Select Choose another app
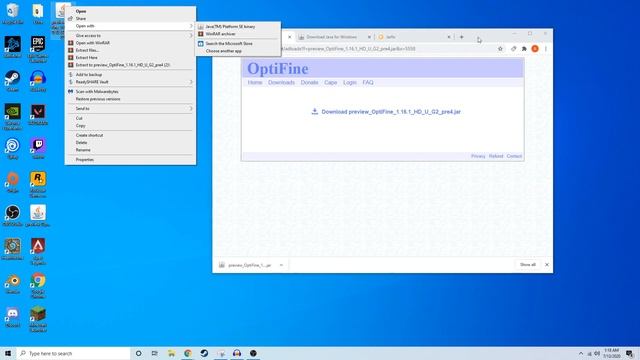The image size is (640, 360). tap(238, 51)
